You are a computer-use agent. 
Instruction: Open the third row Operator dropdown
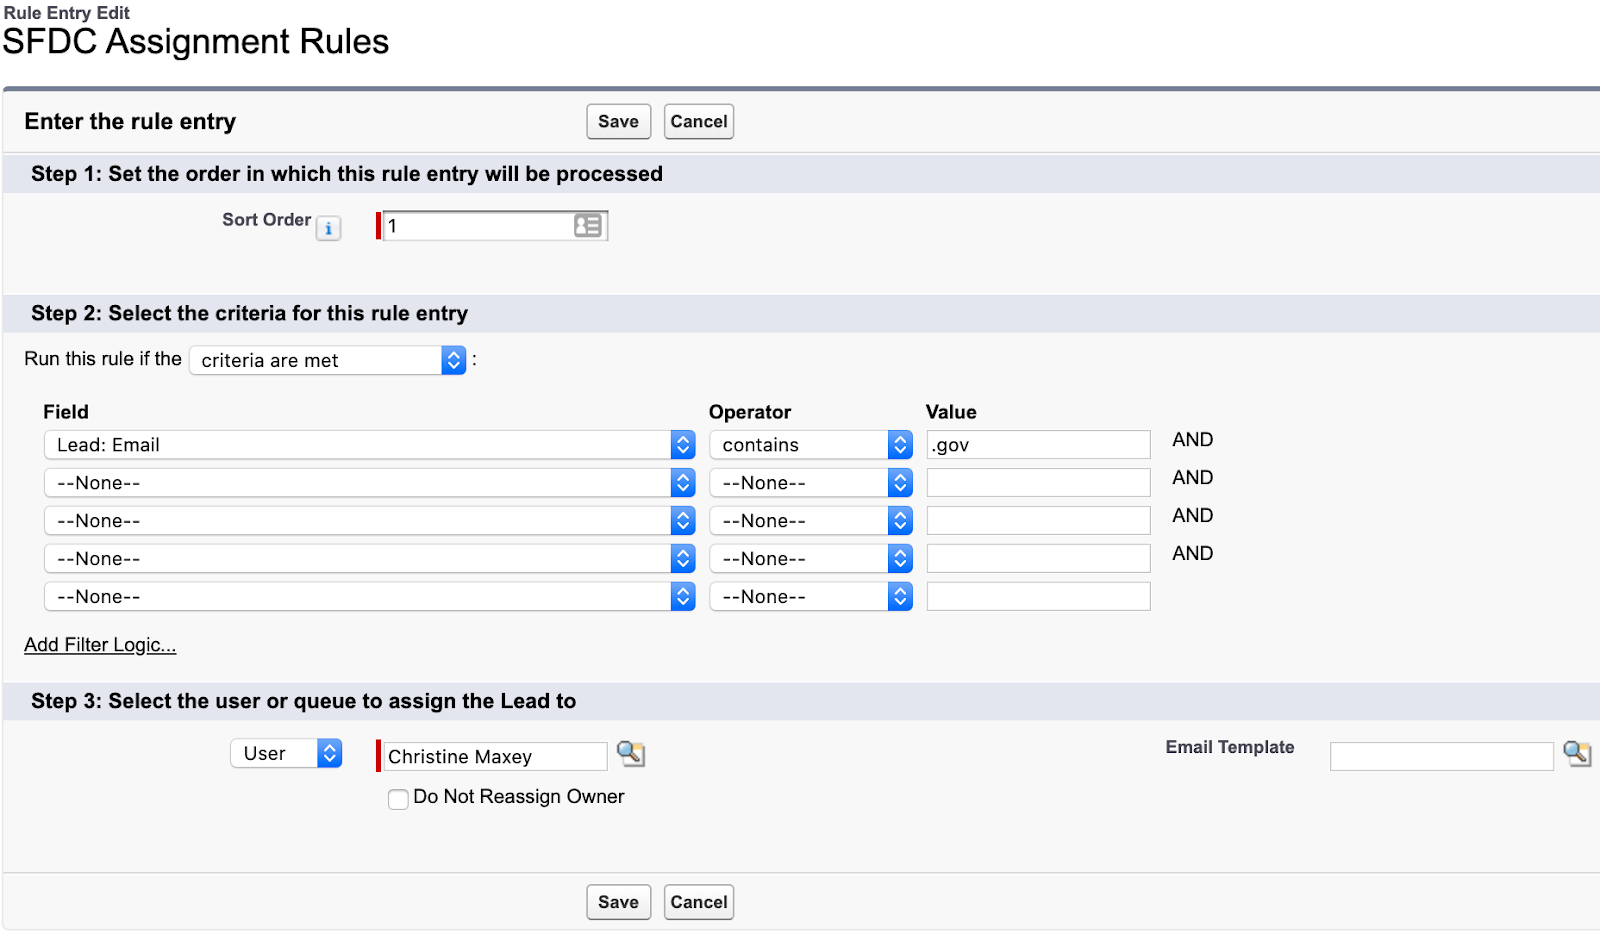pyautogui.click(x=811, y=521)
